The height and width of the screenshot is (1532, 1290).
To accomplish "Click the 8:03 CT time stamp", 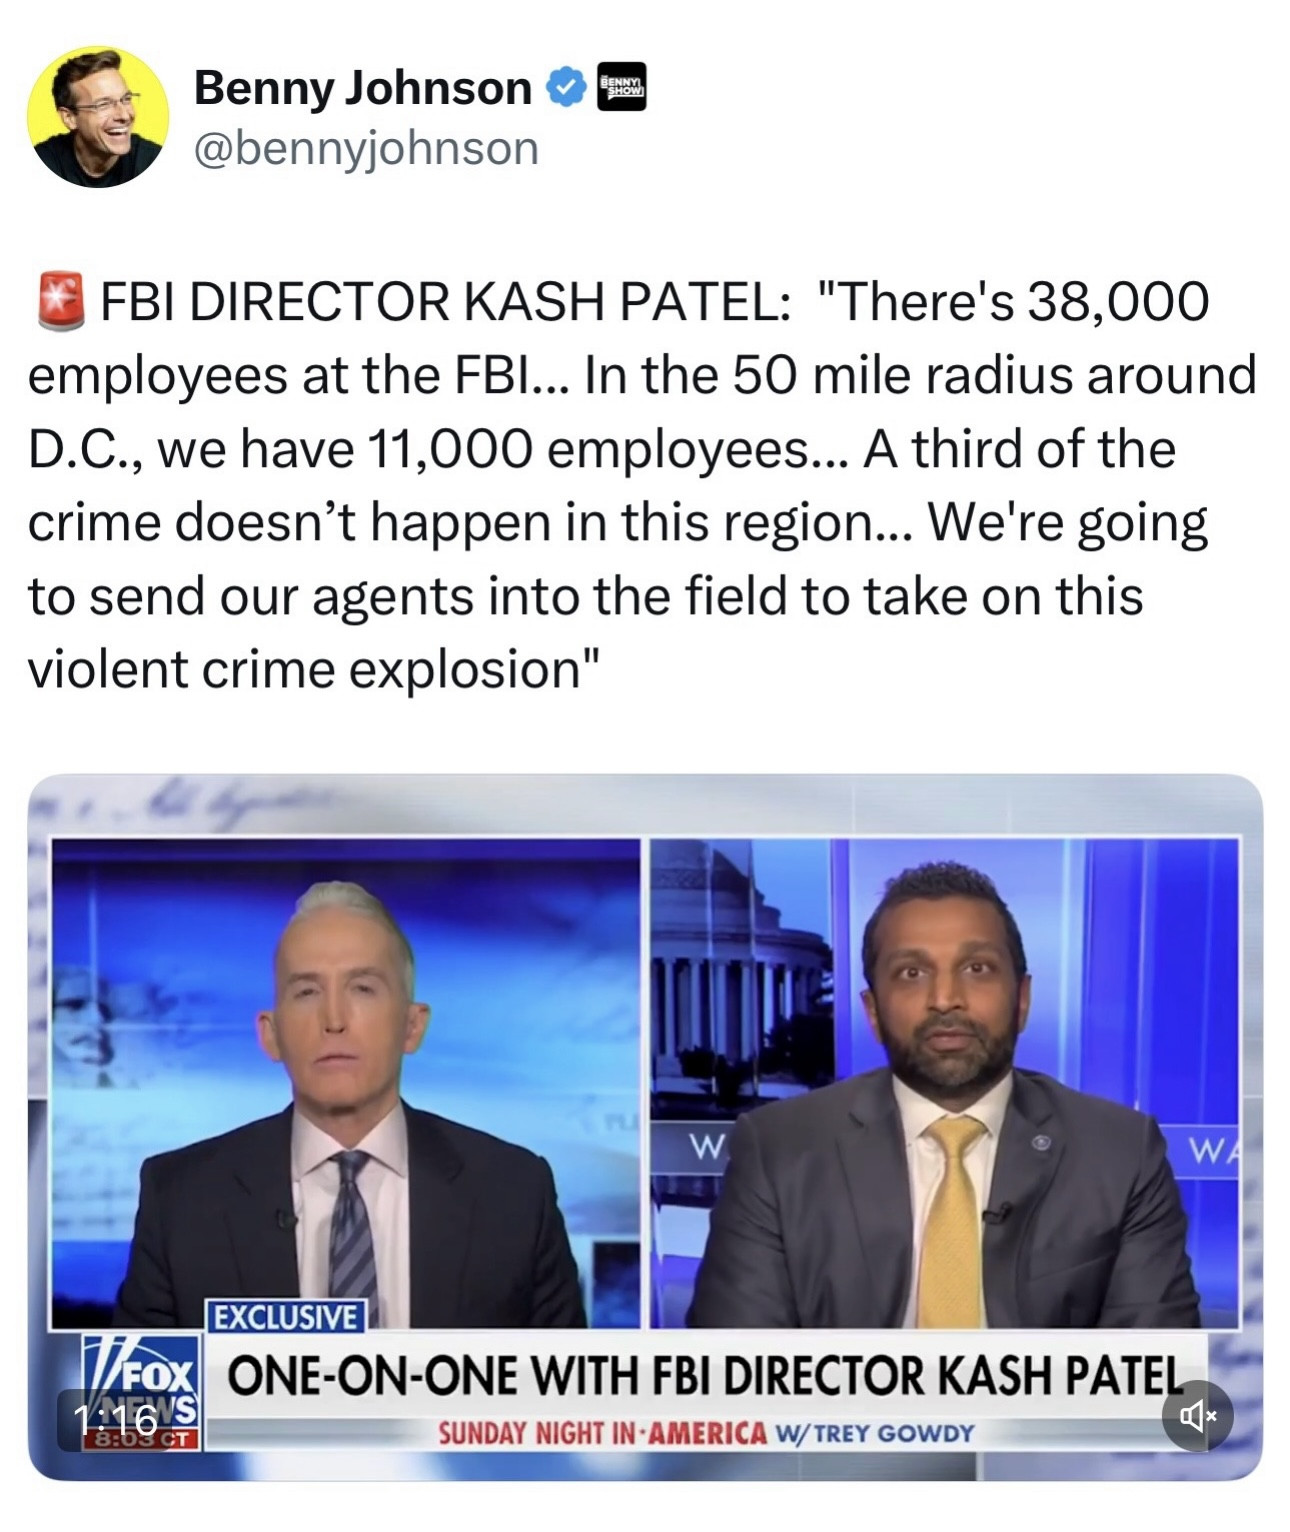I will (142, 1441).
